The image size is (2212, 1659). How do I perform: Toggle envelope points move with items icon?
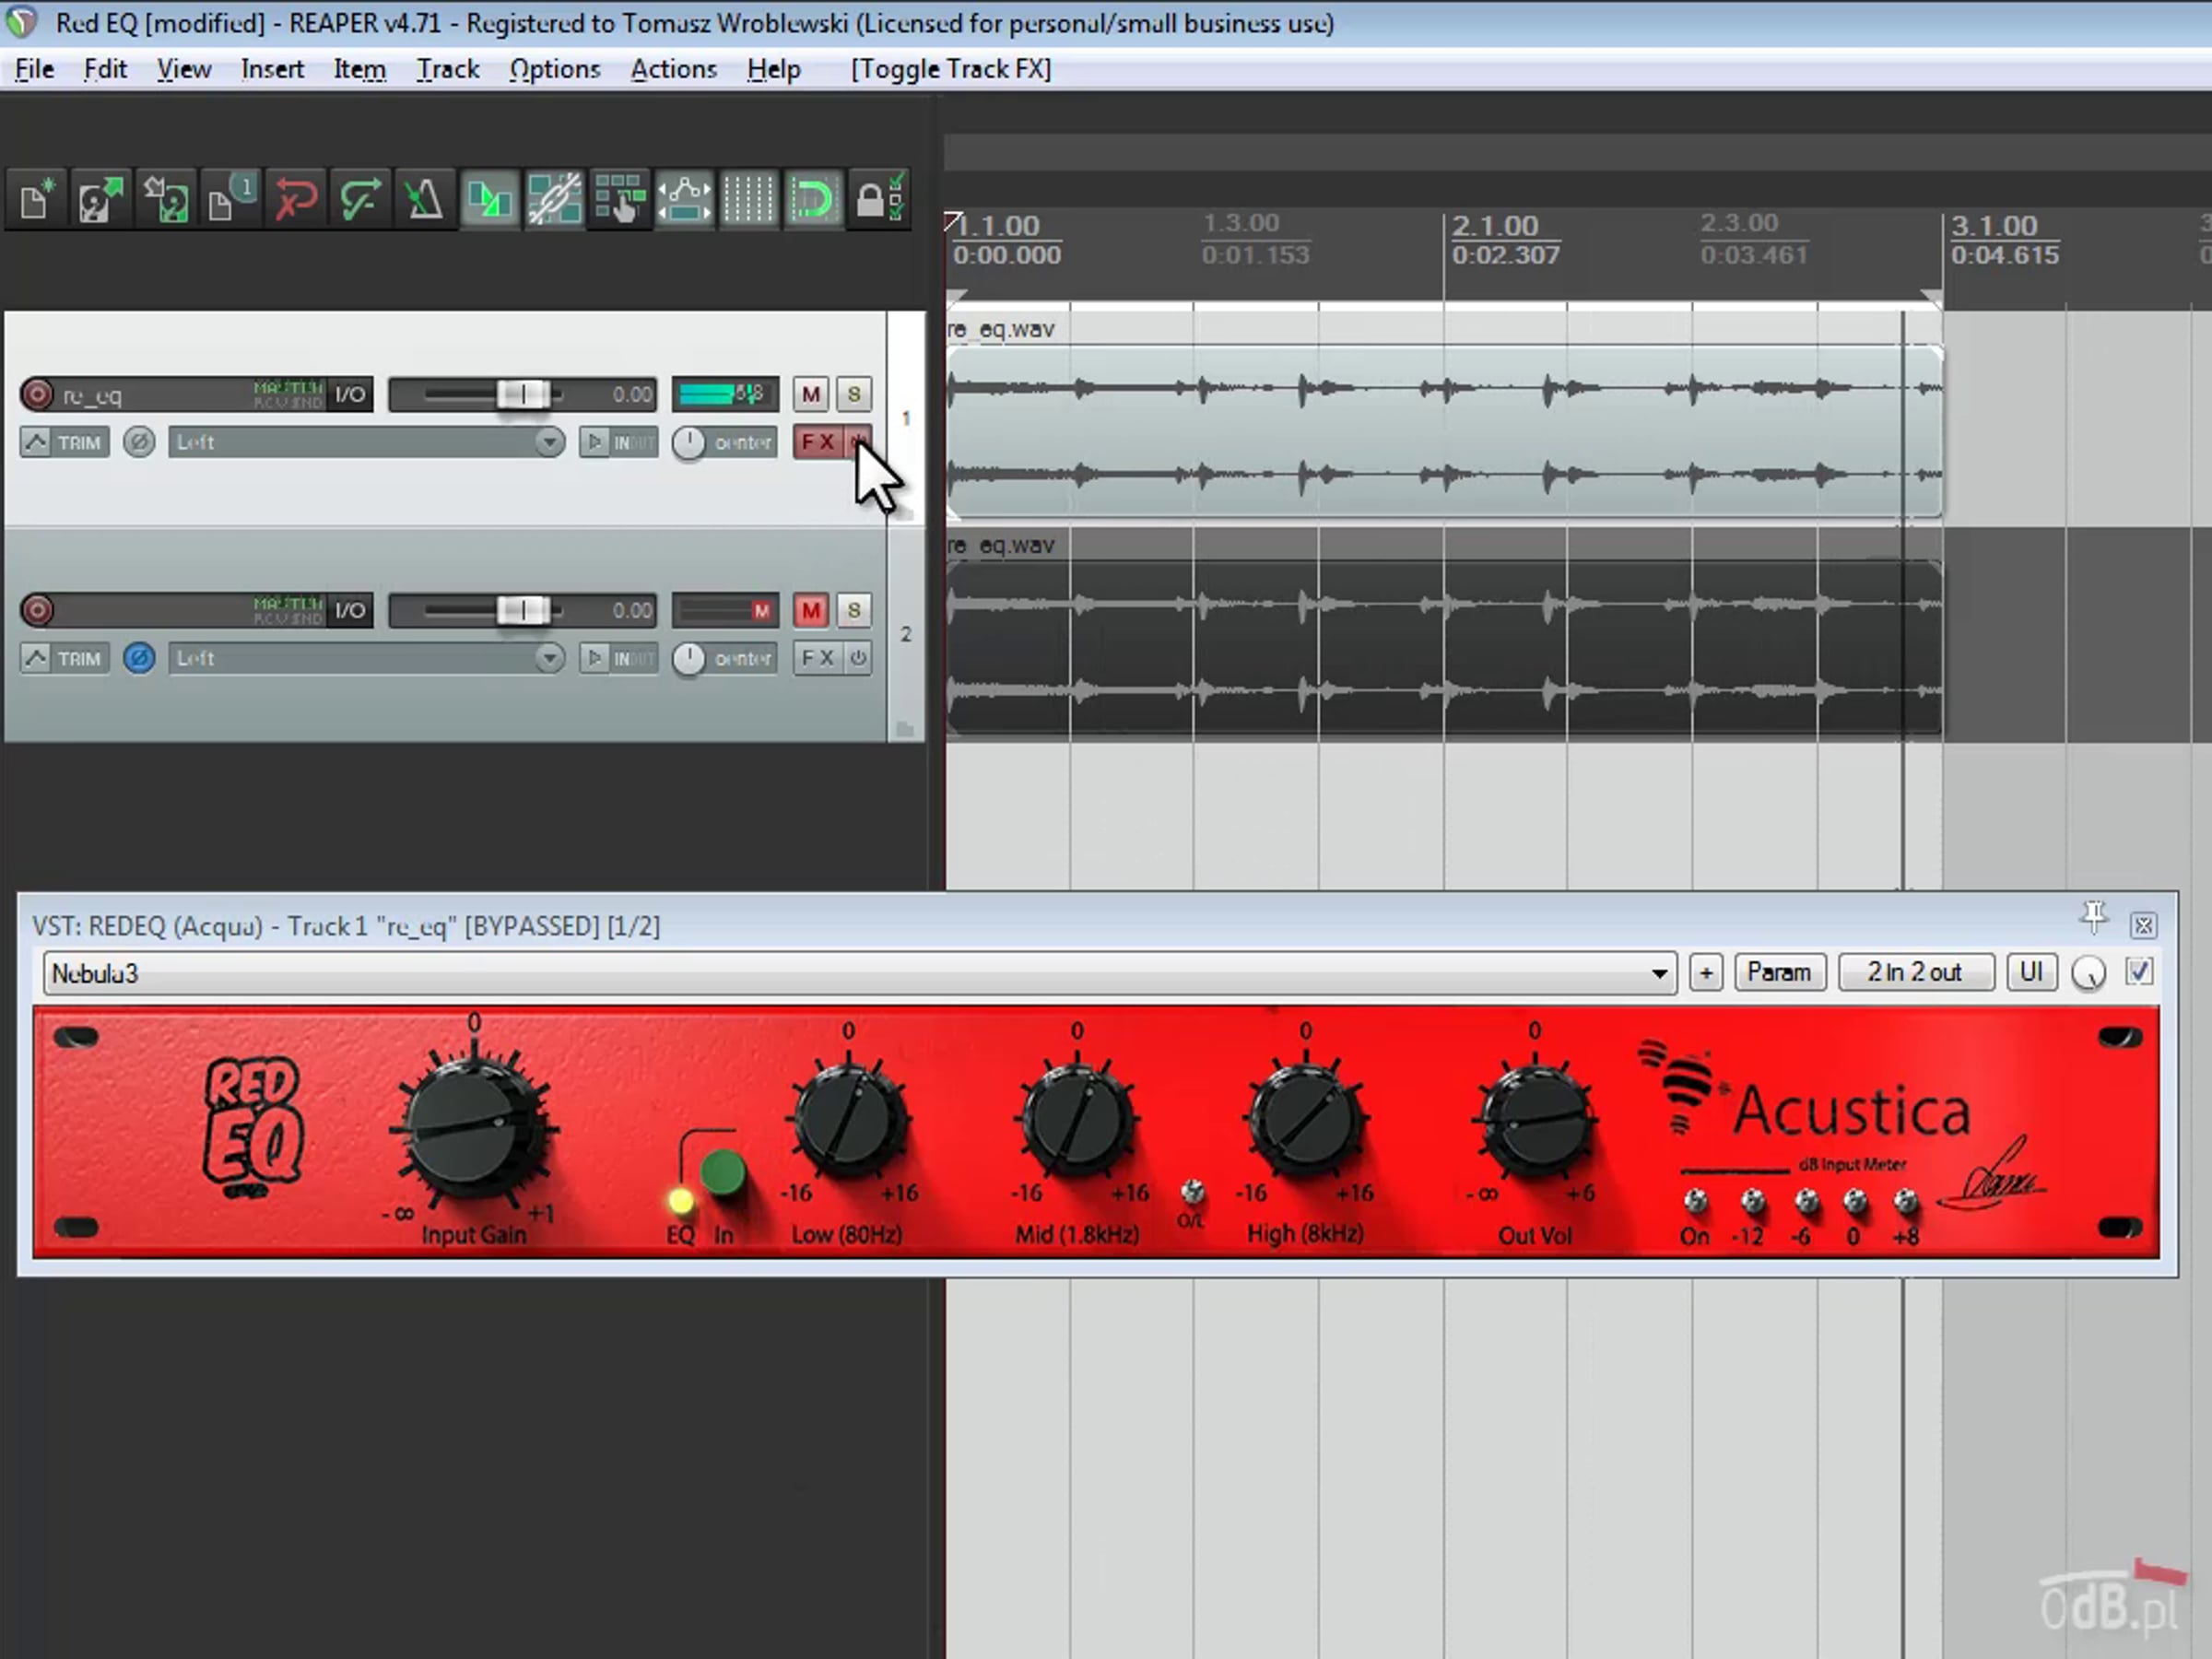point(684,199)
